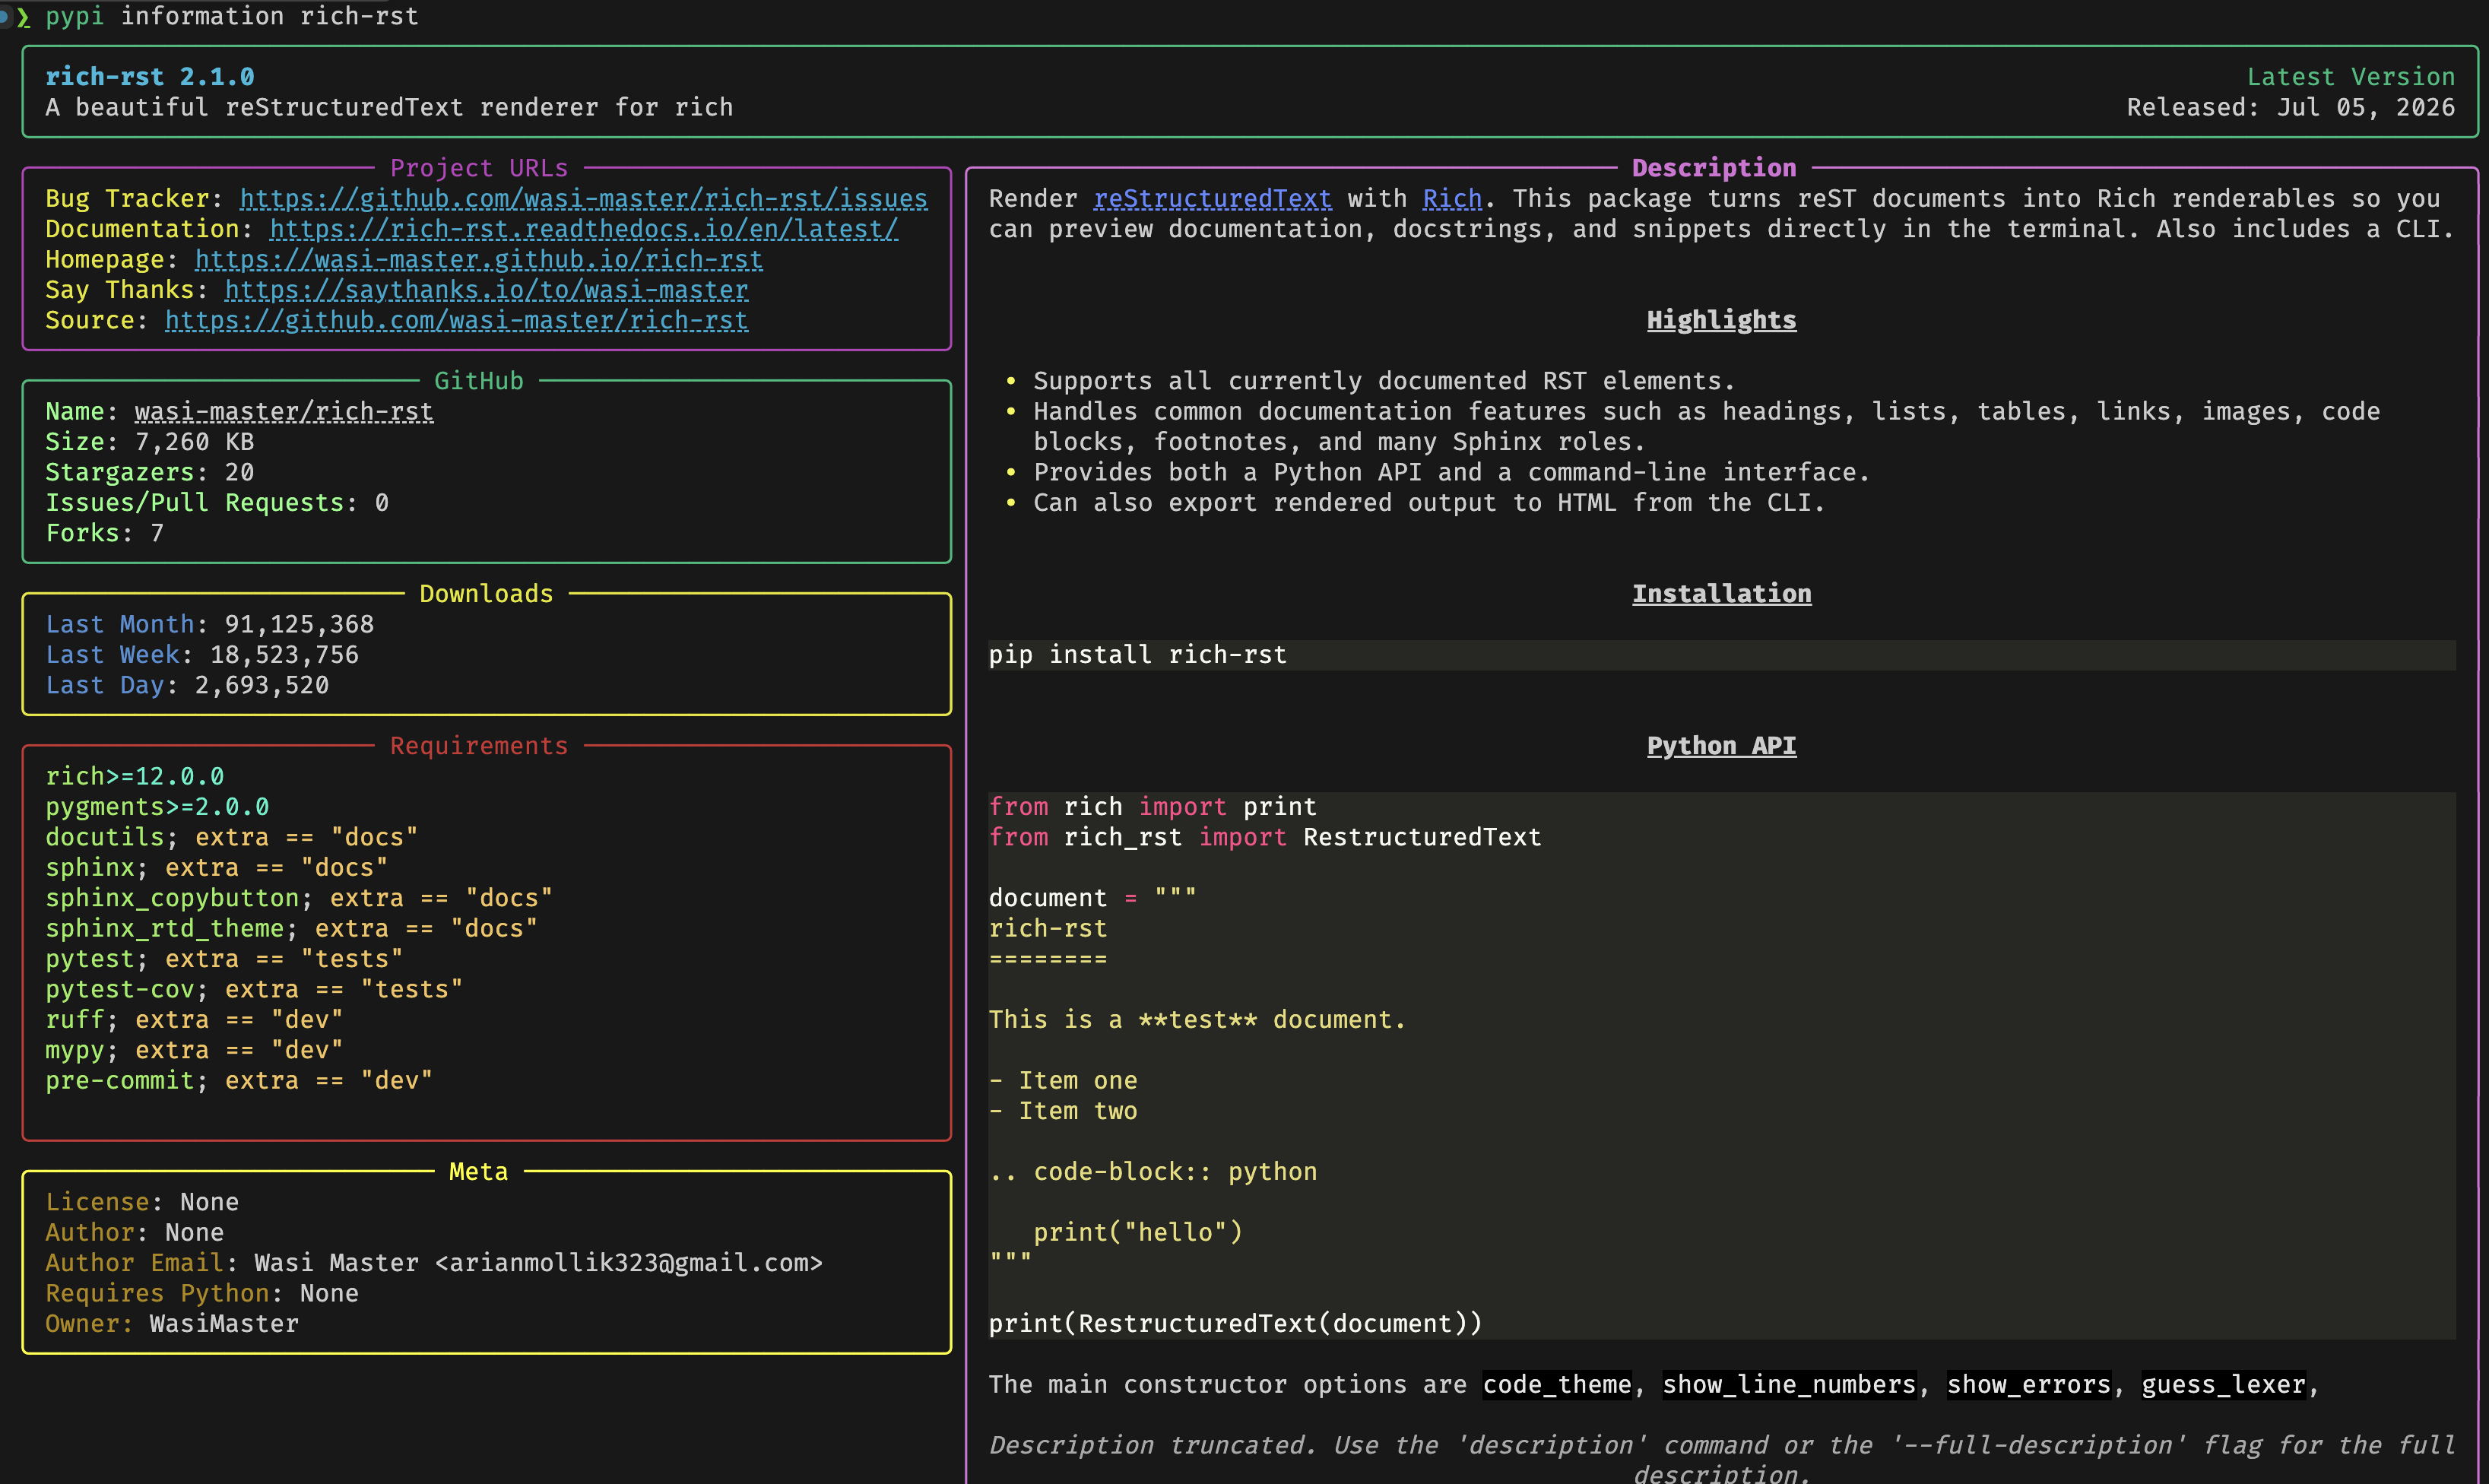Click the 'Meta' panel title
The image size is (2489, 1484).
tap(479, 1172)
